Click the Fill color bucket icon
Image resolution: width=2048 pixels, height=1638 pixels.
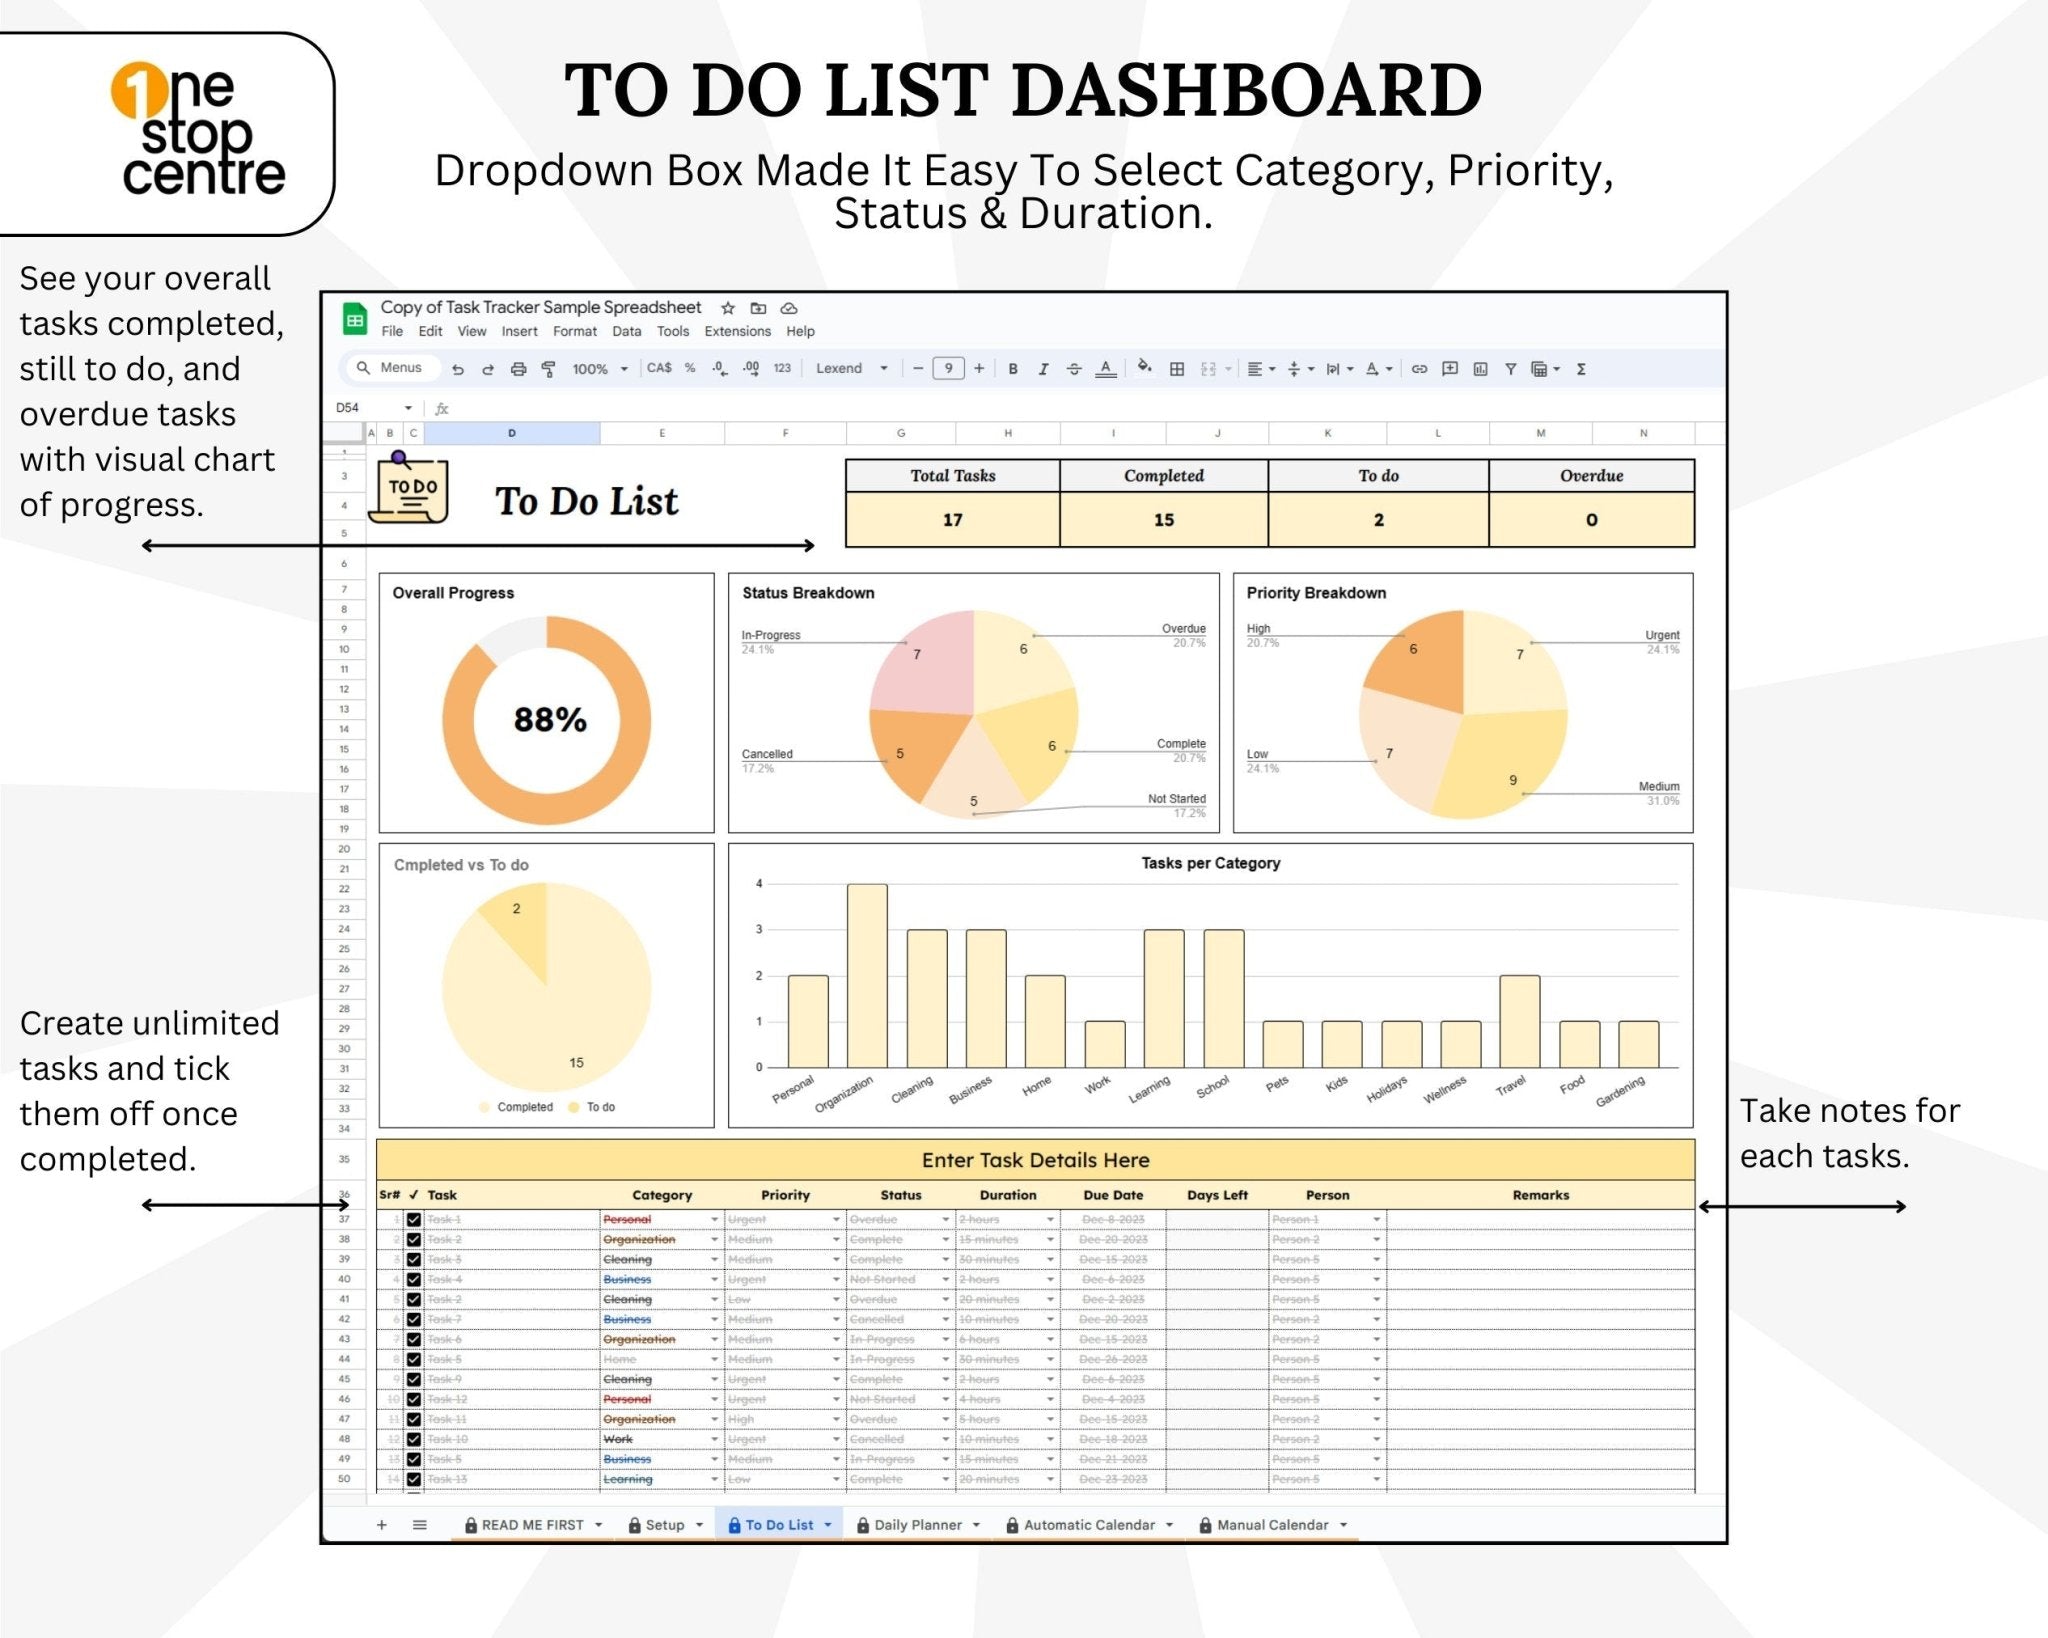[1143, 368]
